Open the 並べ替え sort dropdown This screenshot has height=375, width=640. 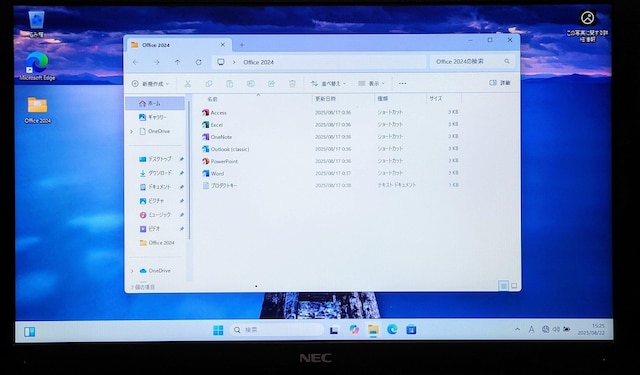click(x=328, y=84)
